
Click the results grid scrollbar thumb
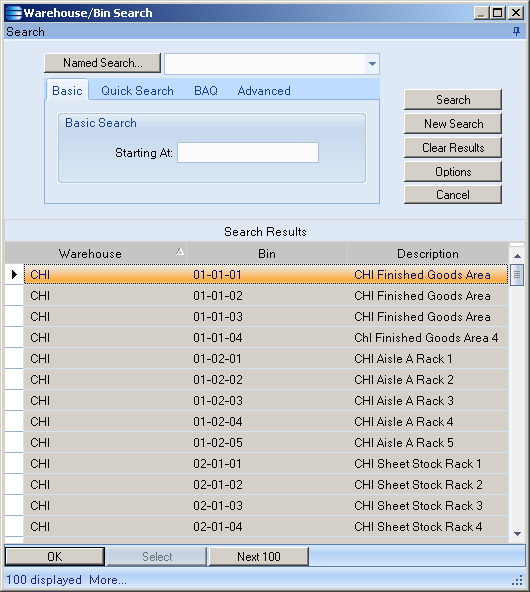[517, 275]
